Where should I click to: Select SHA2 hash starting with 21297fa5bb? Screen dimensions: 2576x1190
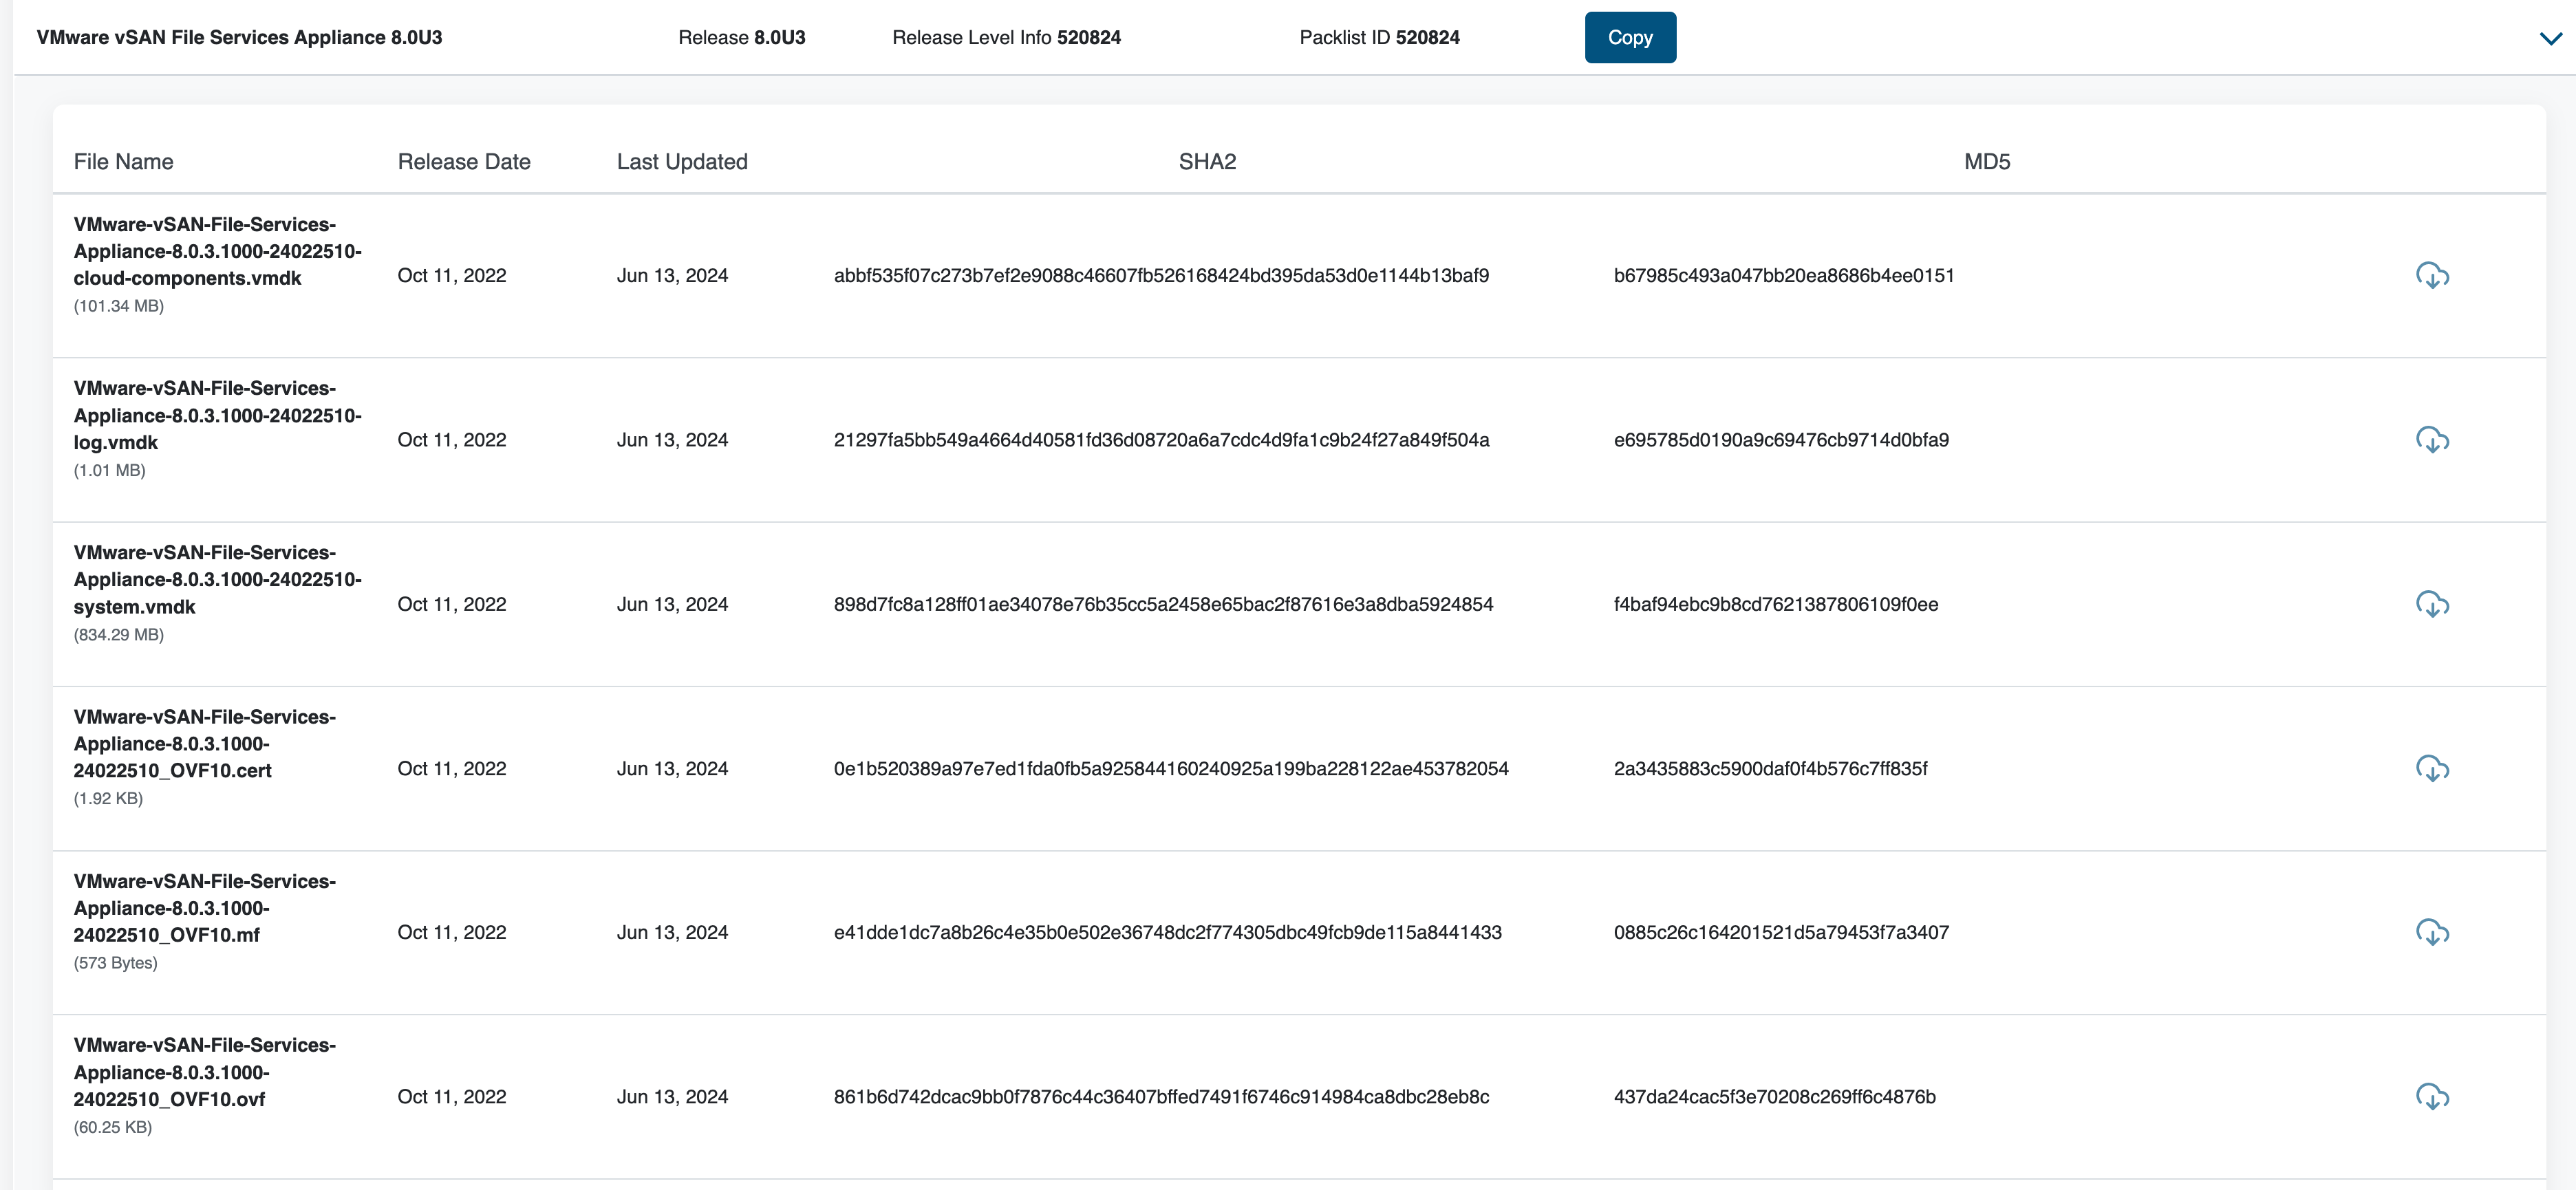click(1161, 440)
